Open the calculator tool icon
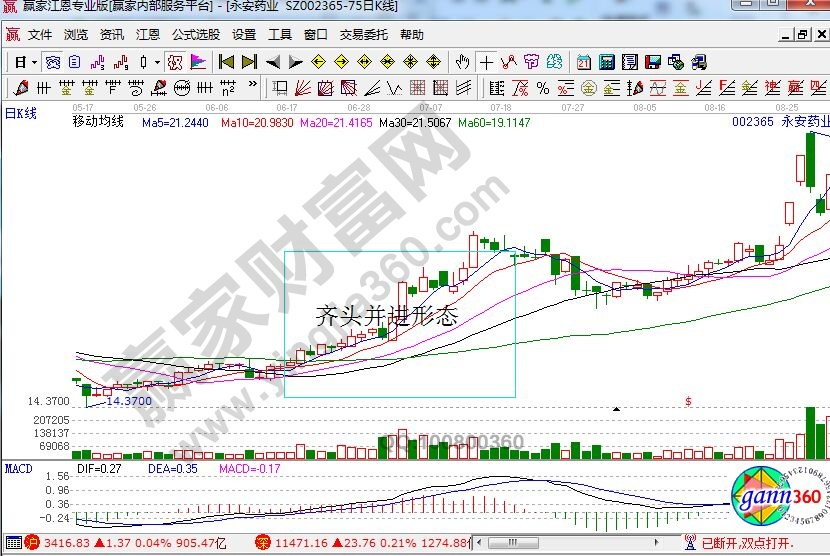Viewport: 830px width, 556px height. [x=605, y=62]
